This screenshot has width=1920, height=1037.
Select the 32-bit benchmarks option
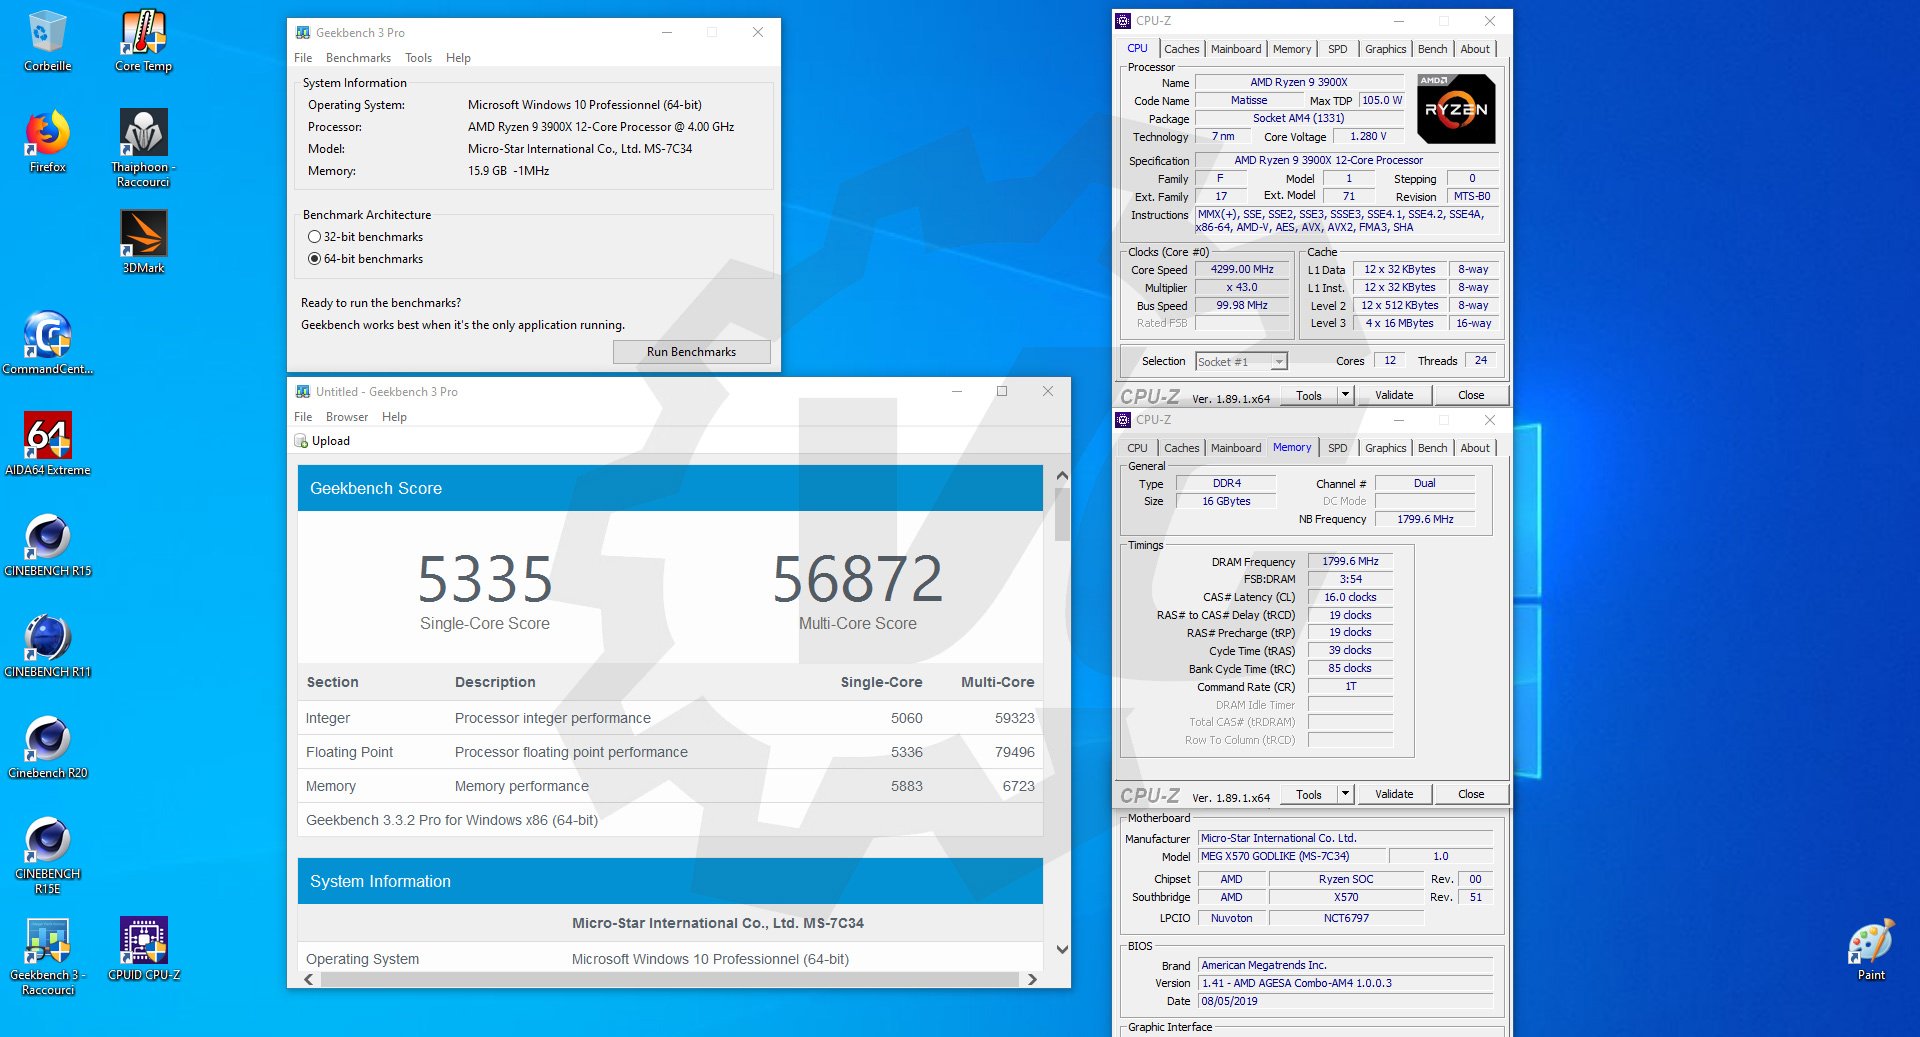click(x=315, y=237)
